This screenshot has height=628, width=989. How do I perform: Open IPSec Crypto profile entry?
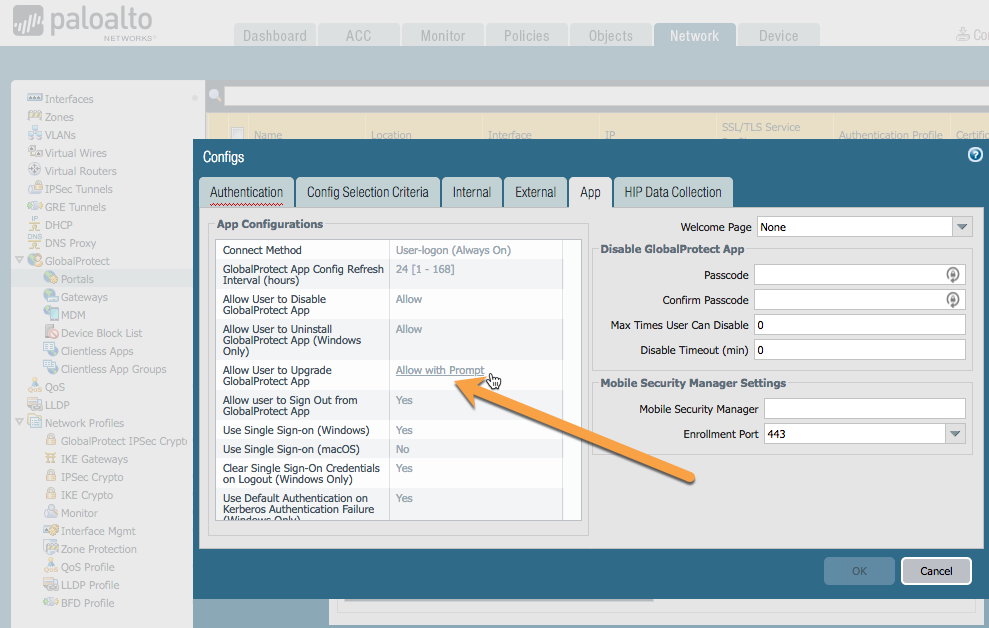pyautogui.click(x=92, y=477)
